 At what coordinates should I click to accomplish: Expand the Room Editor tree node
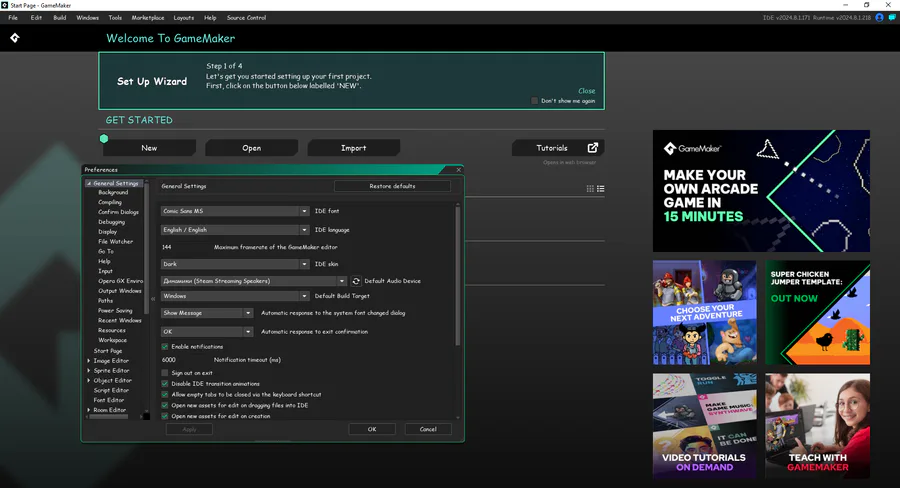point(89,410)
